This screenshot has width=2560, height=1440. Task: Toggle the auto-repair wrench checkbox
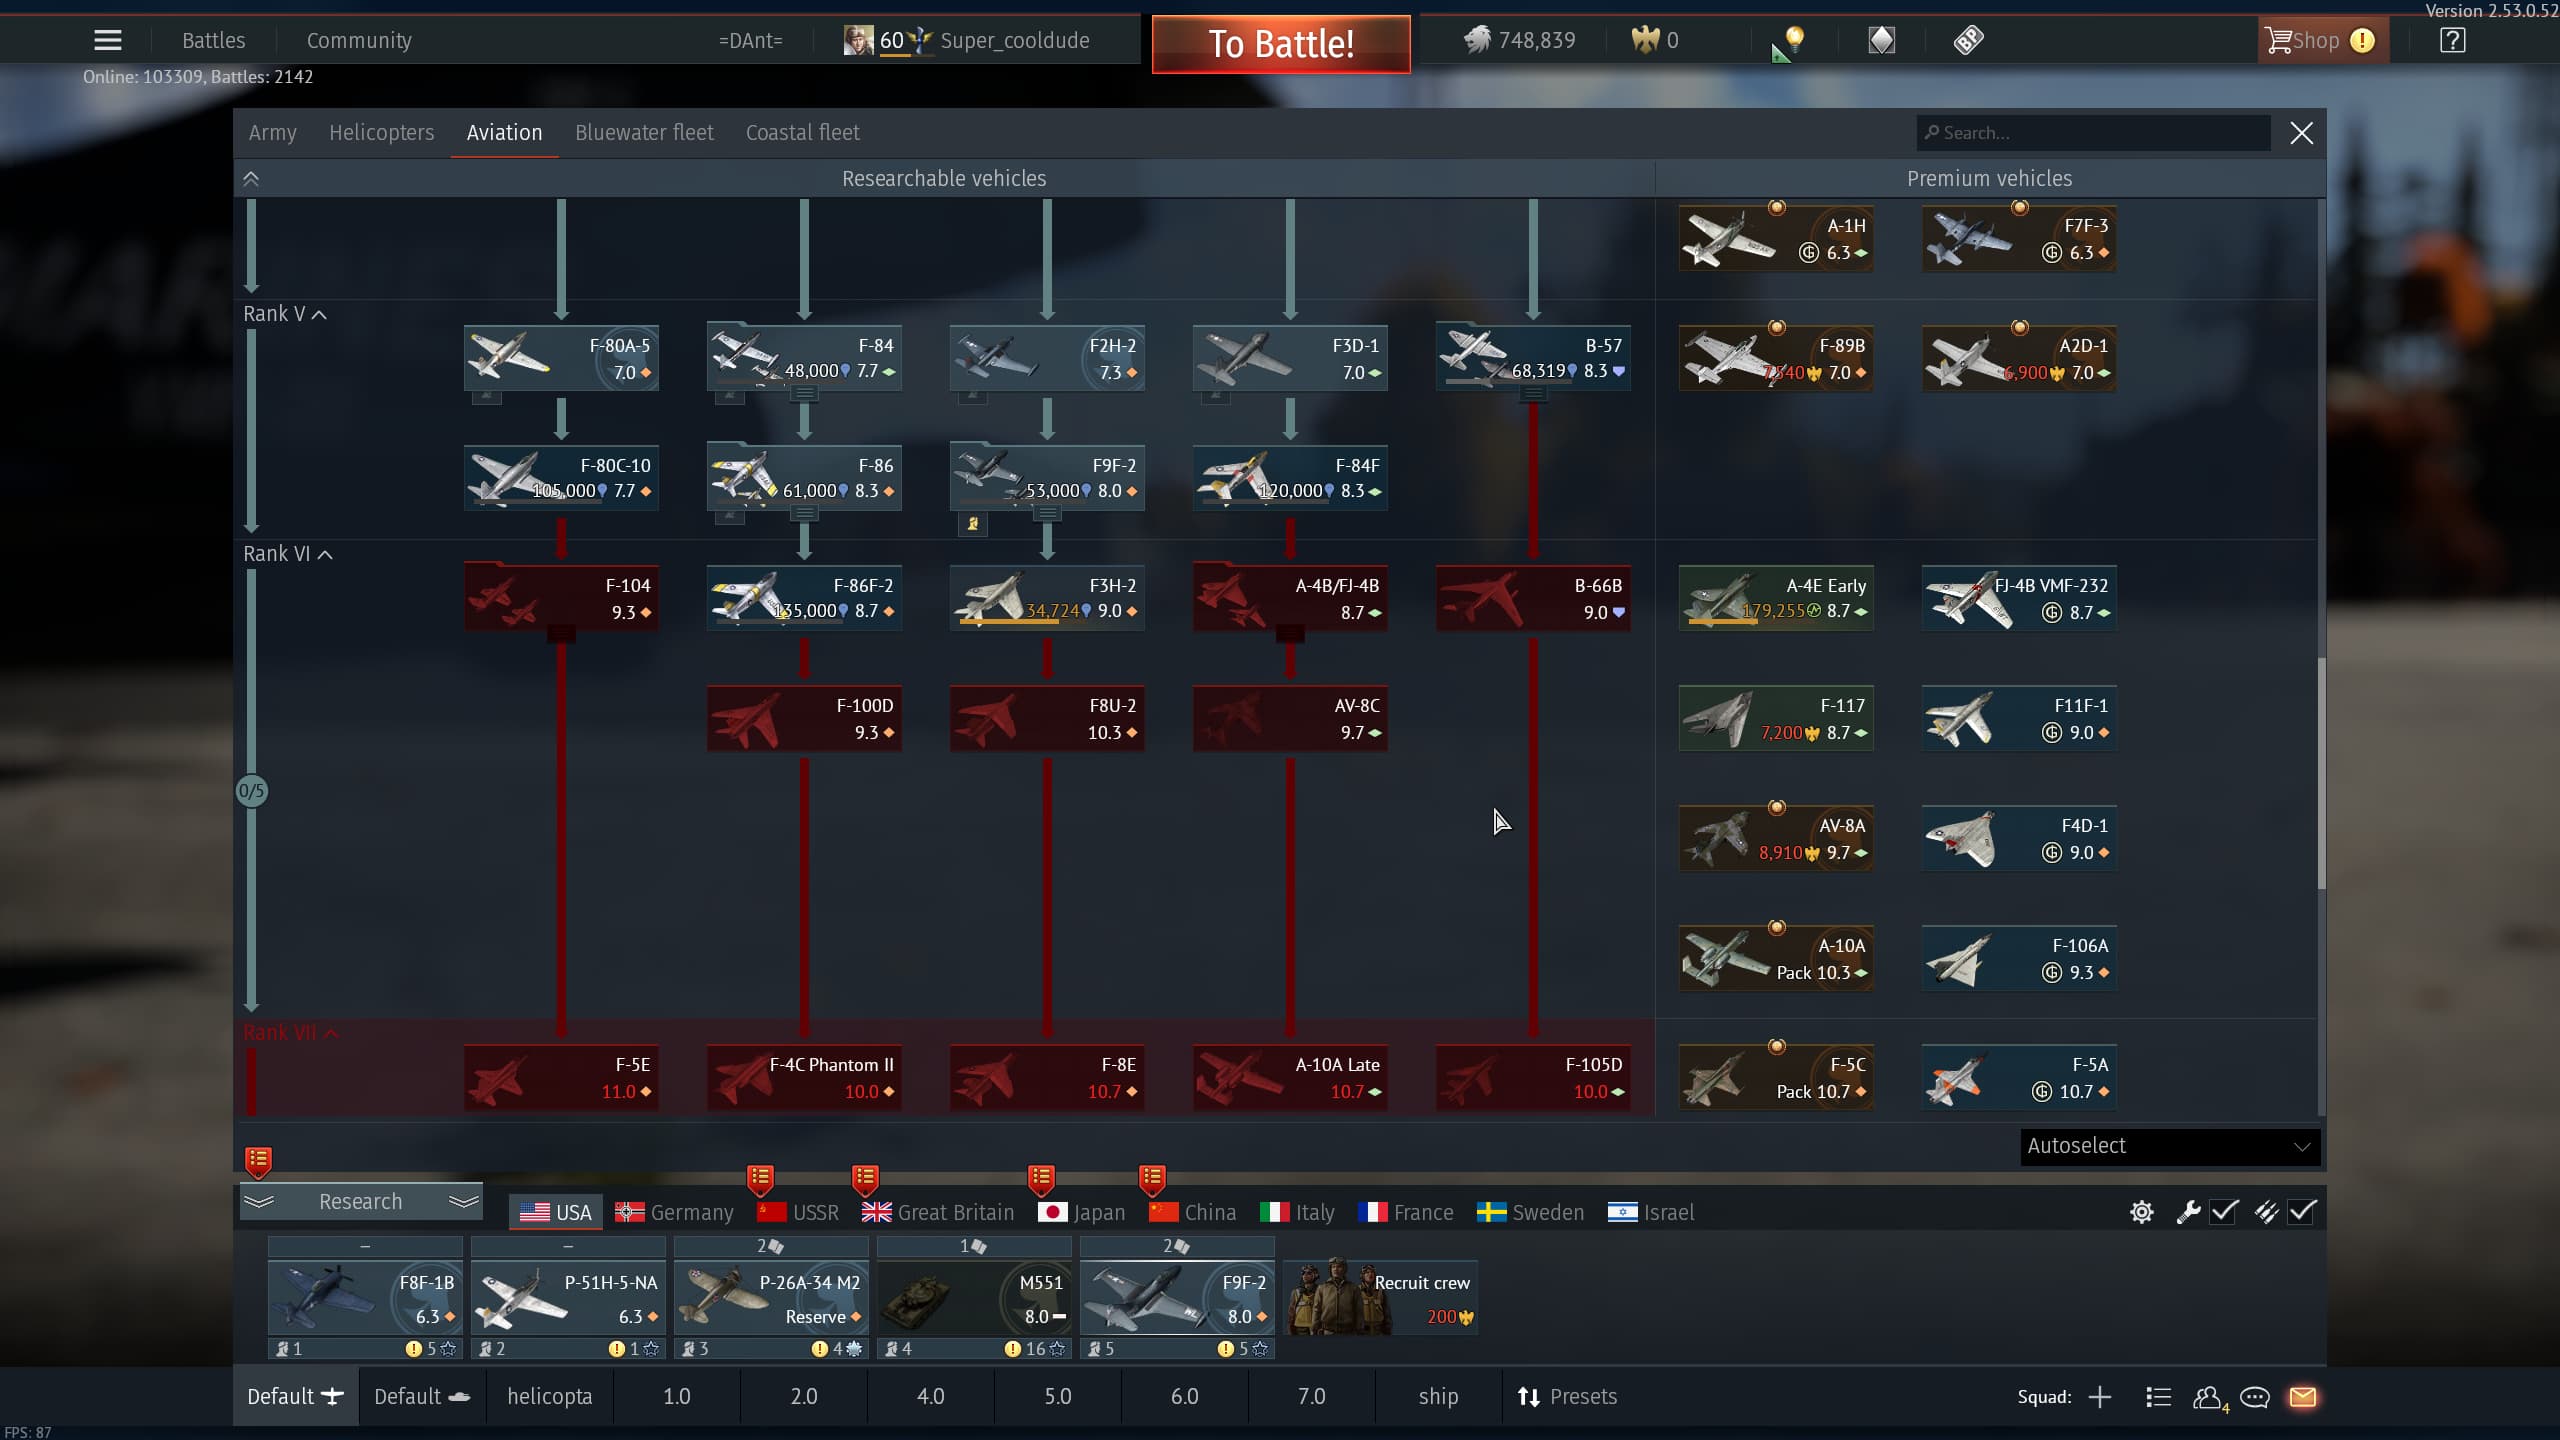(x=2224, y=1212)
